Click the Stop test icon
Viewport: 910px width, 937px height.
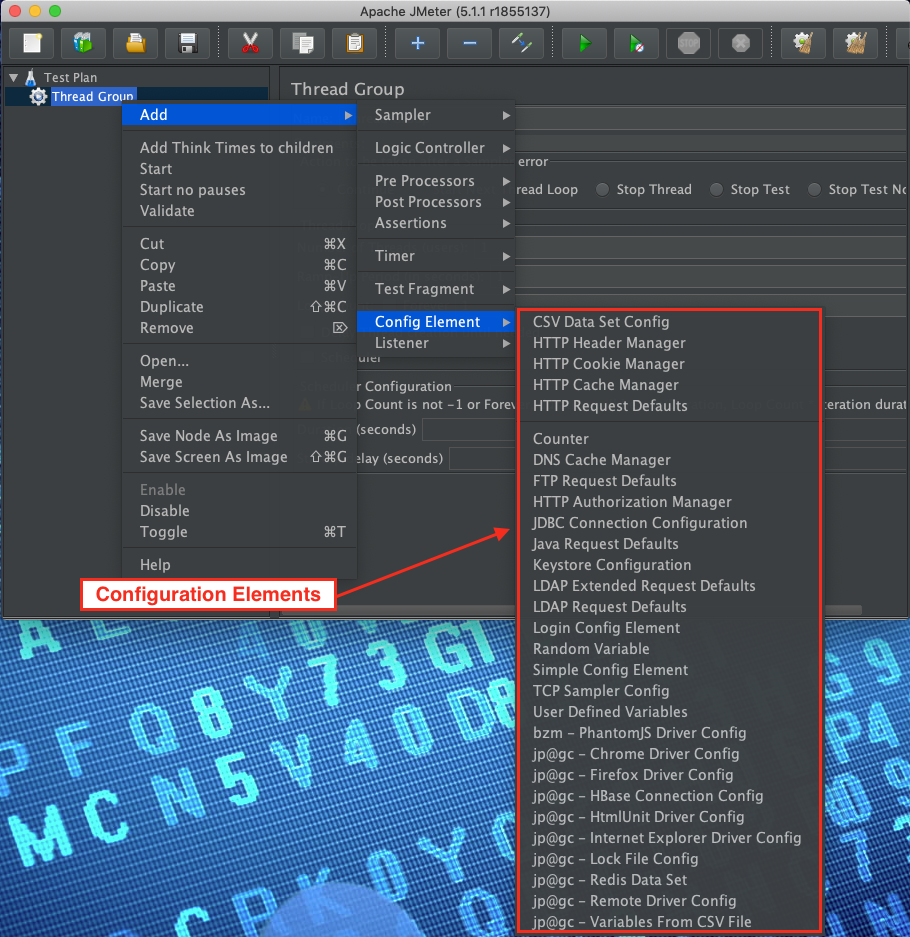(x=688, y=43)
